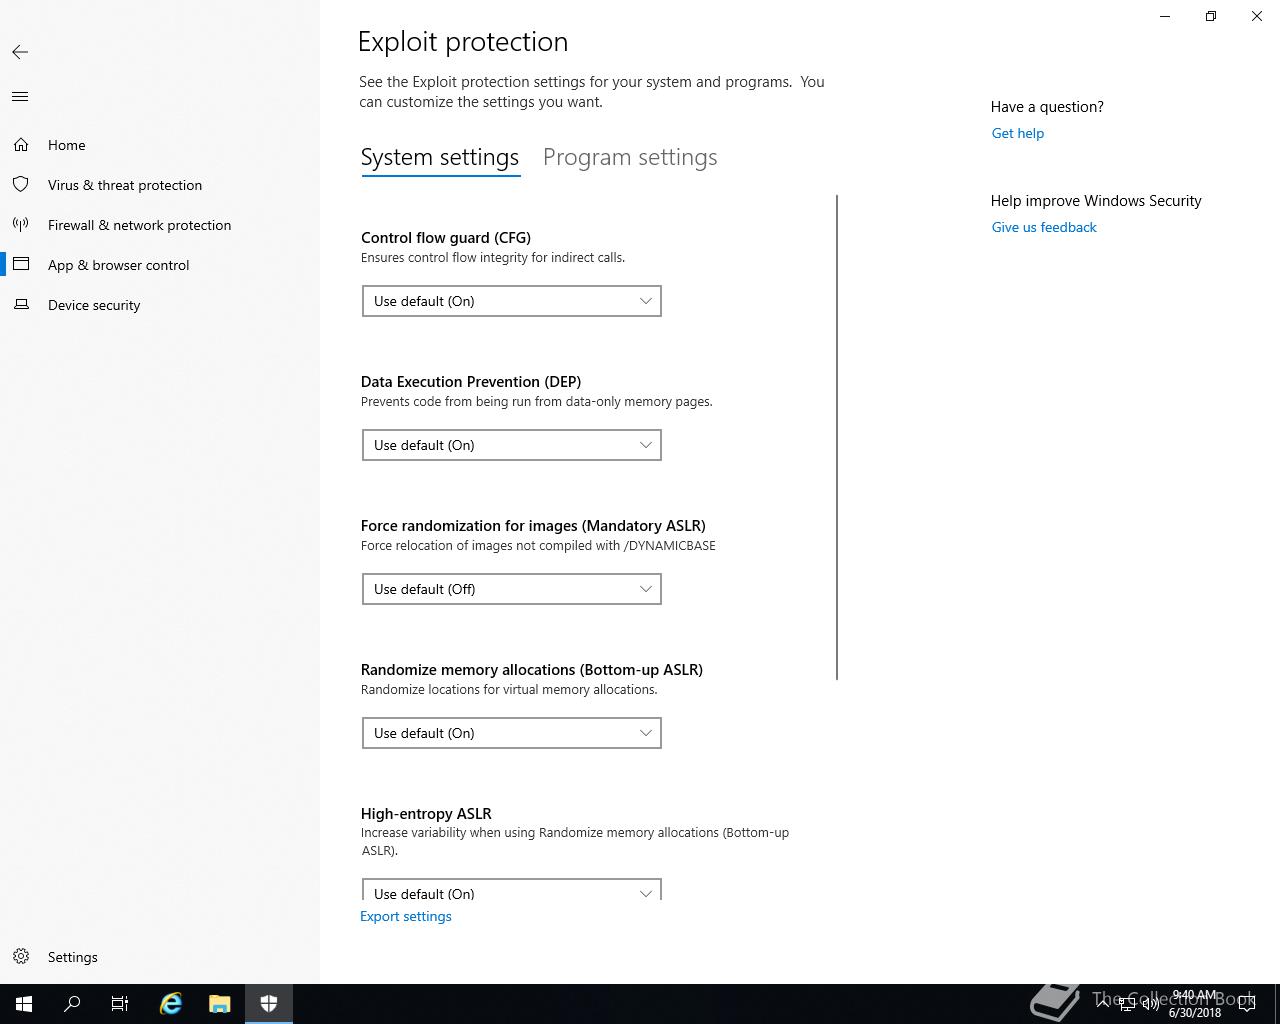Click 'Control flow guard (CFG)' heading
1280x1024 pixels.
pos(446,238)
